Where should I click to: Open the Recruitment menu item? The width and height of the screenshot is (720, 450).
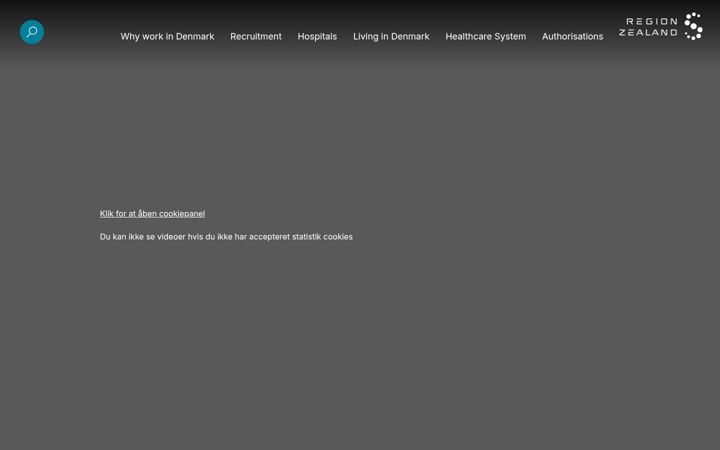click(256, 37)
